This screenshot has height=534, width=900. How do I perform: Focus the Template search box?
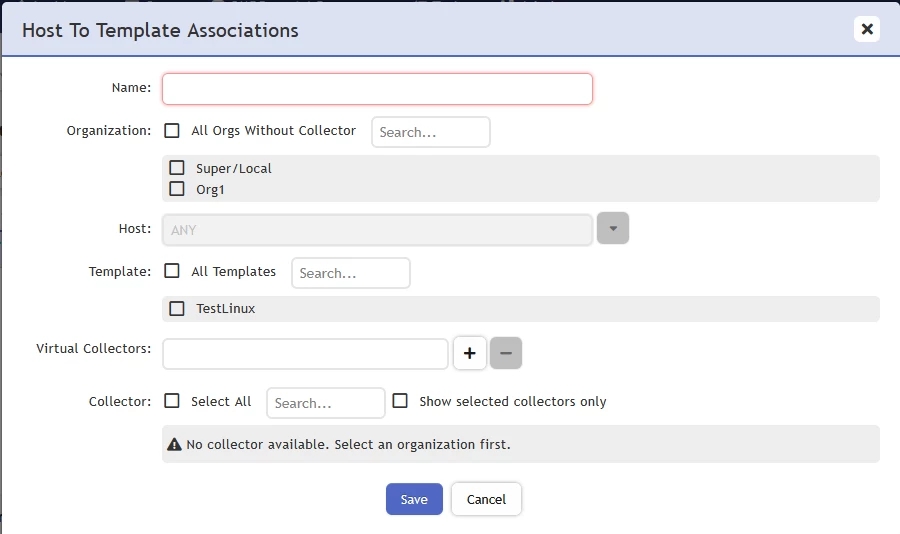coord(351,273)
